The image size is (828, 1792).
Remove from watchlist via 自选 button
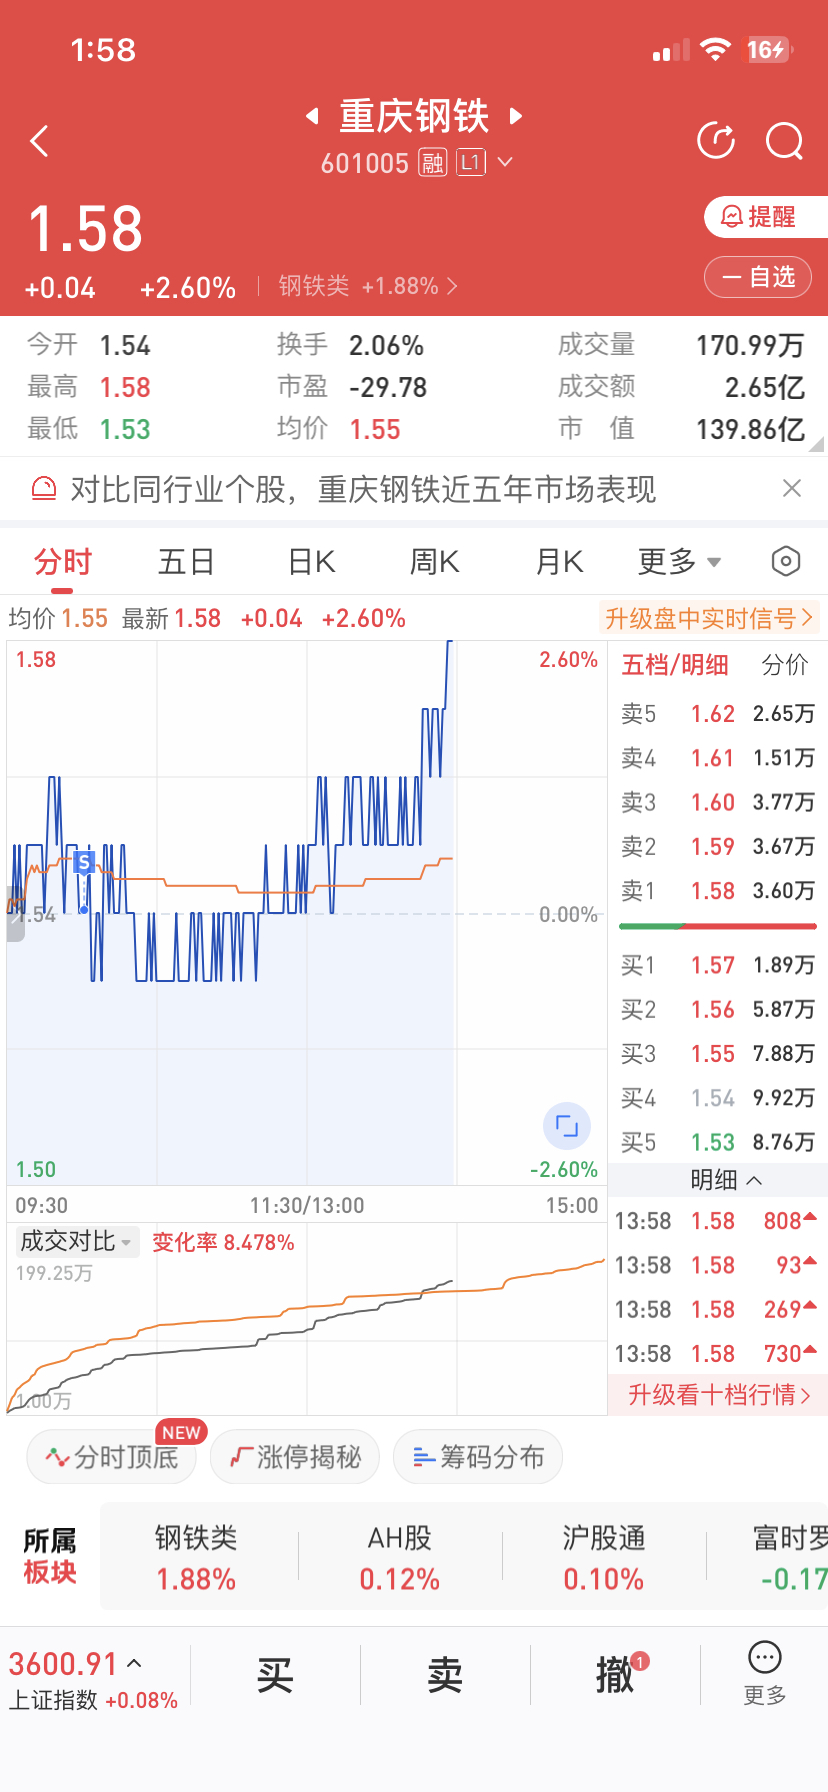coord(757,277)
